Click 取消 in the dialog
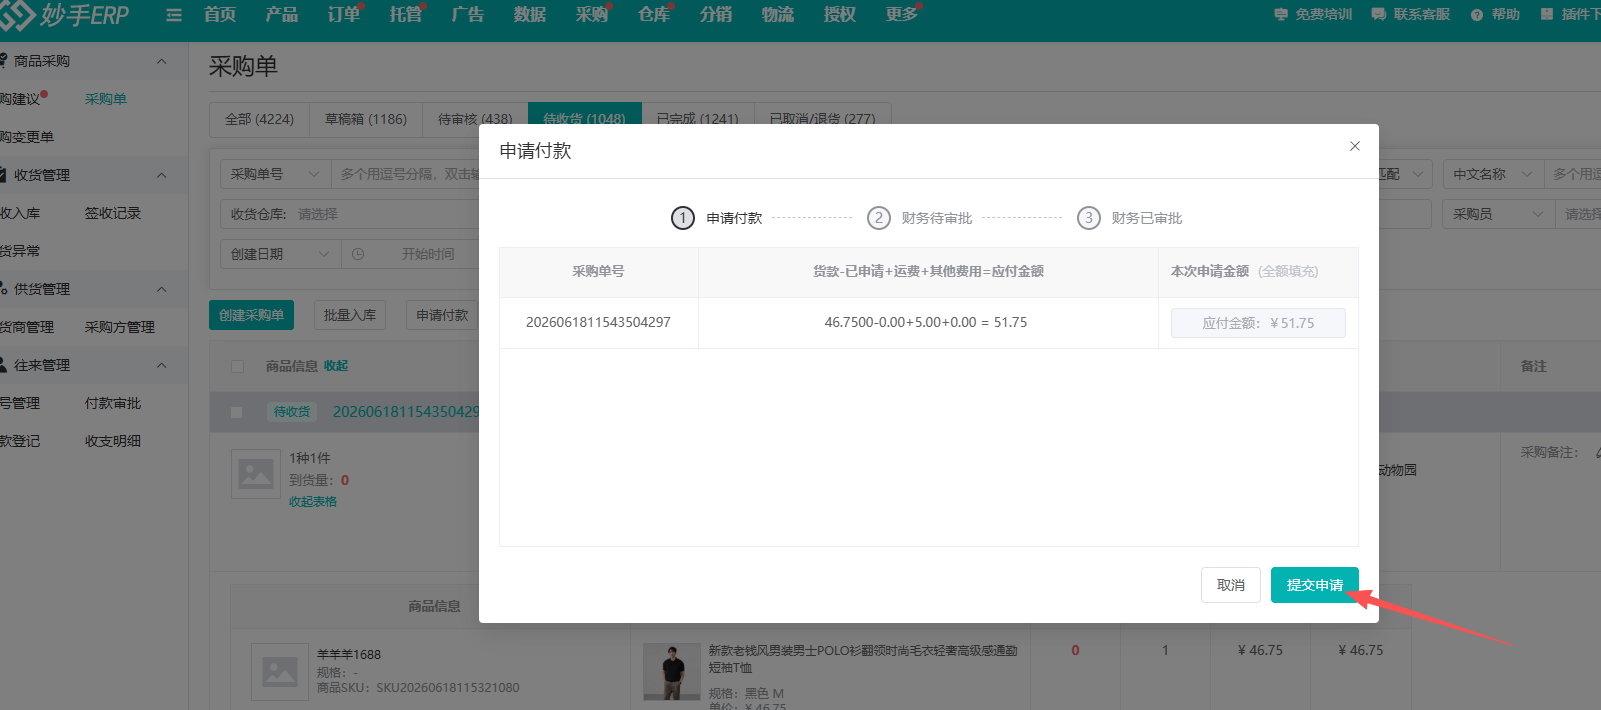Viewport: 1601px width, 710px height. point(1231,585)
